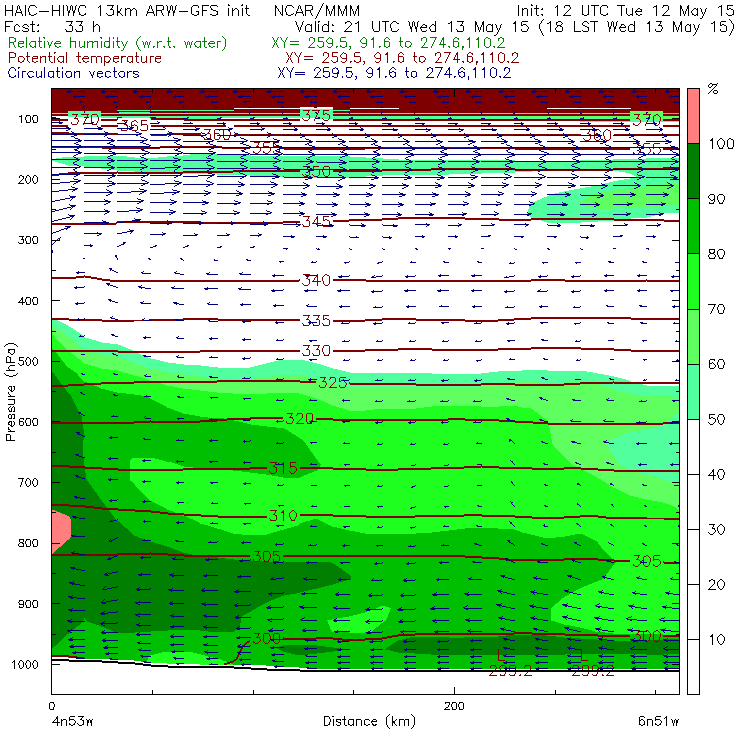This screenshot has width=740, height=740.
Task: Select the title 'HAIC-HIWC 13km ARW-GFS init'
Action: [127, 10]
